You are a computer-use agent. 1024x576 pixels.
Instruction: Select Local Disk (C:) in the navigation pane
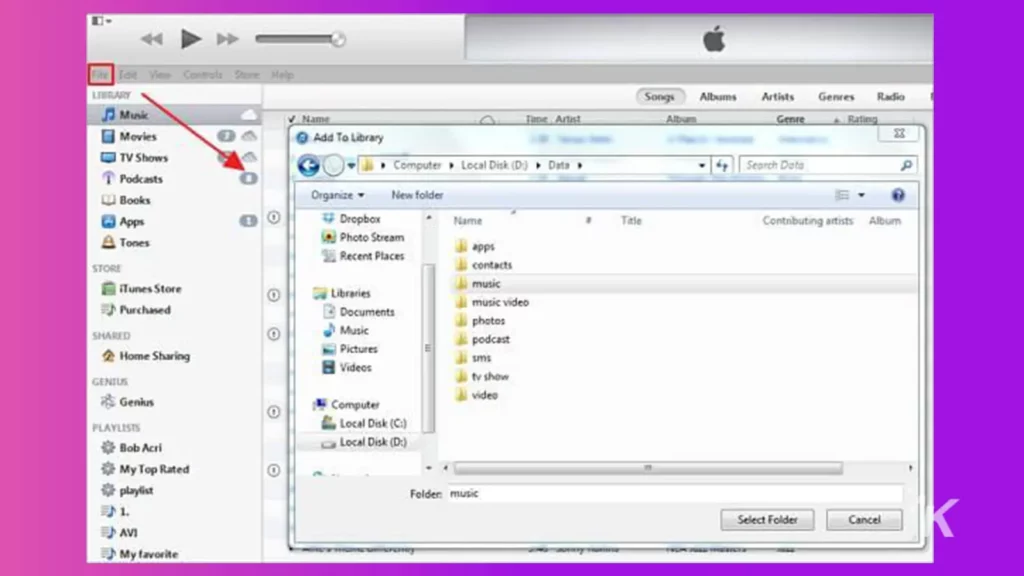click(x=372, y=423)
